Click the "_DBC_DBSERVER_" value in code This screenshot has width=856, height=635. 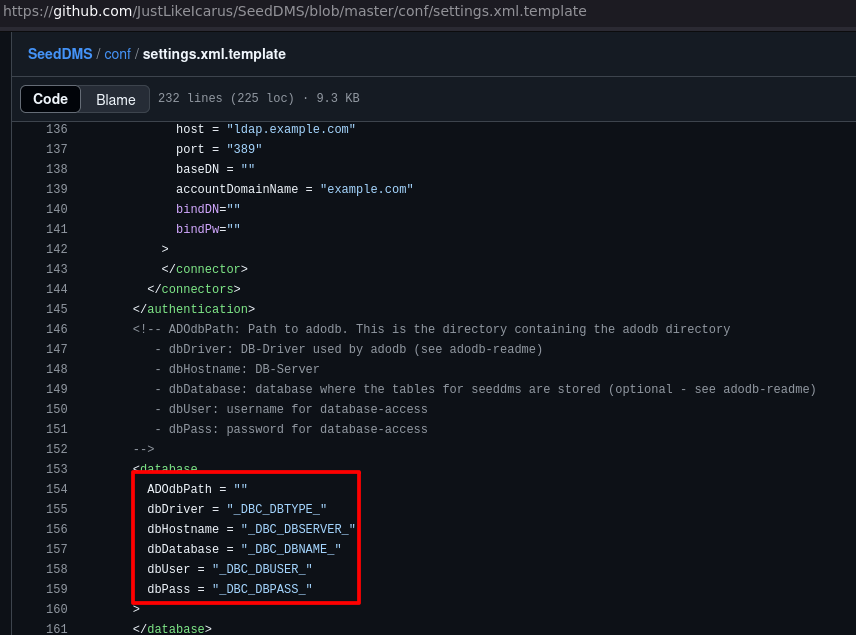(x=298, y=529)
